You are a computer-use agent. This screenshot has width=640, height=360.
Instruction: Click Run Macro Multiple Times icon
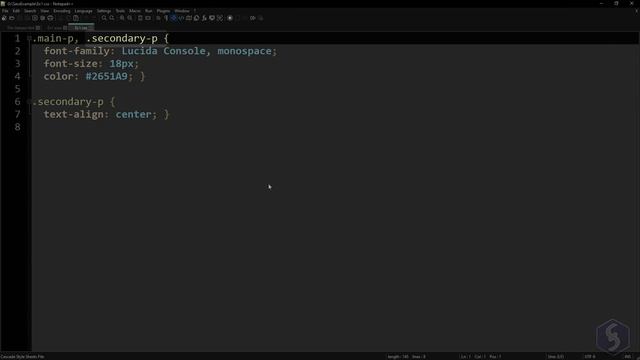click(253, 18)
